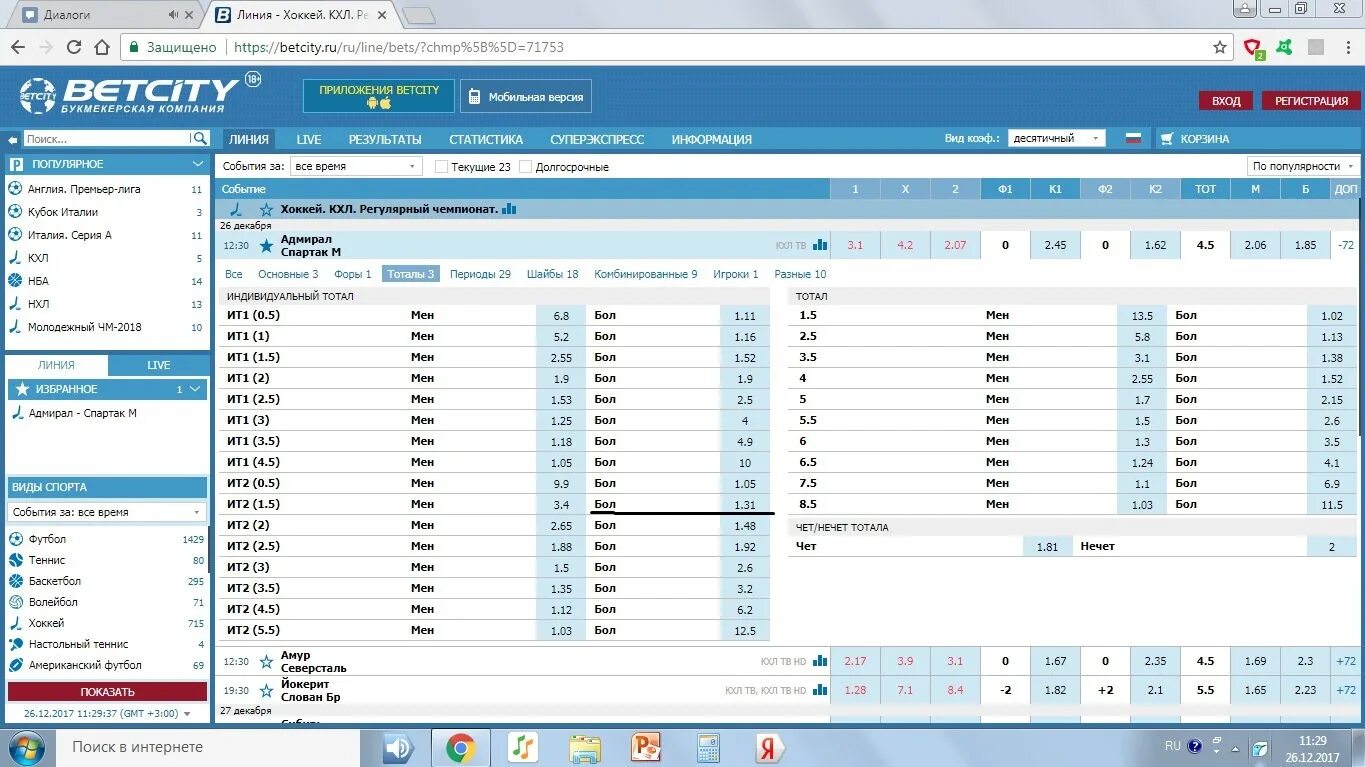This screenshot has width=1365, height=767.
Task: Toggle favorite star for Адмирал - Спартак М
Action: (266, 245)
